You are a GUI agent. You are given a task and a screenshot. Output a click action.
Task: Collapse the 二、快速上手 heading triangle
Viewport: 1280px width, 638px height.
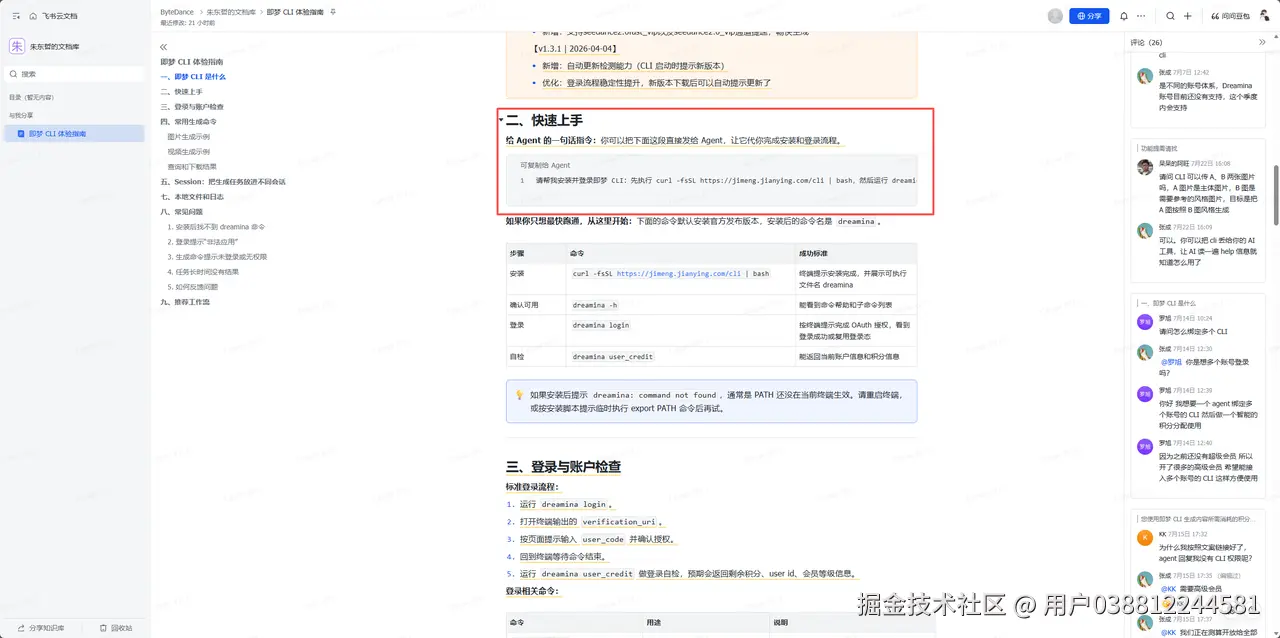coord(501,120)
